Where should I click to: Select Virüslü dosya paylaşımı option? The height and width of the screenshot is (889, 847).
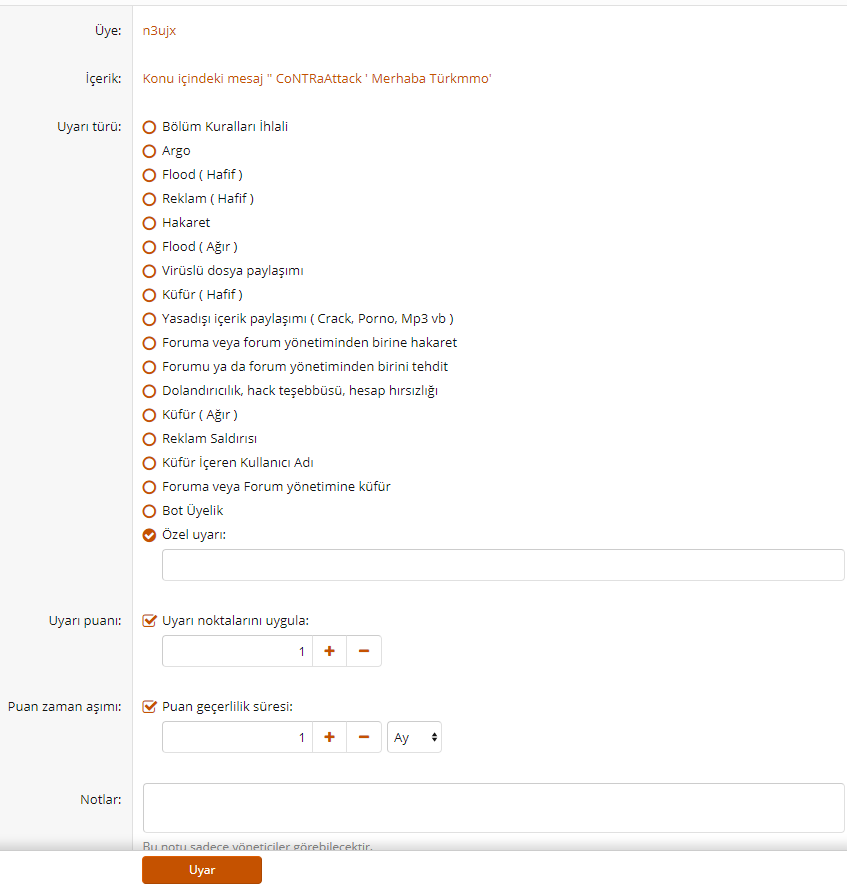(149, 271)
